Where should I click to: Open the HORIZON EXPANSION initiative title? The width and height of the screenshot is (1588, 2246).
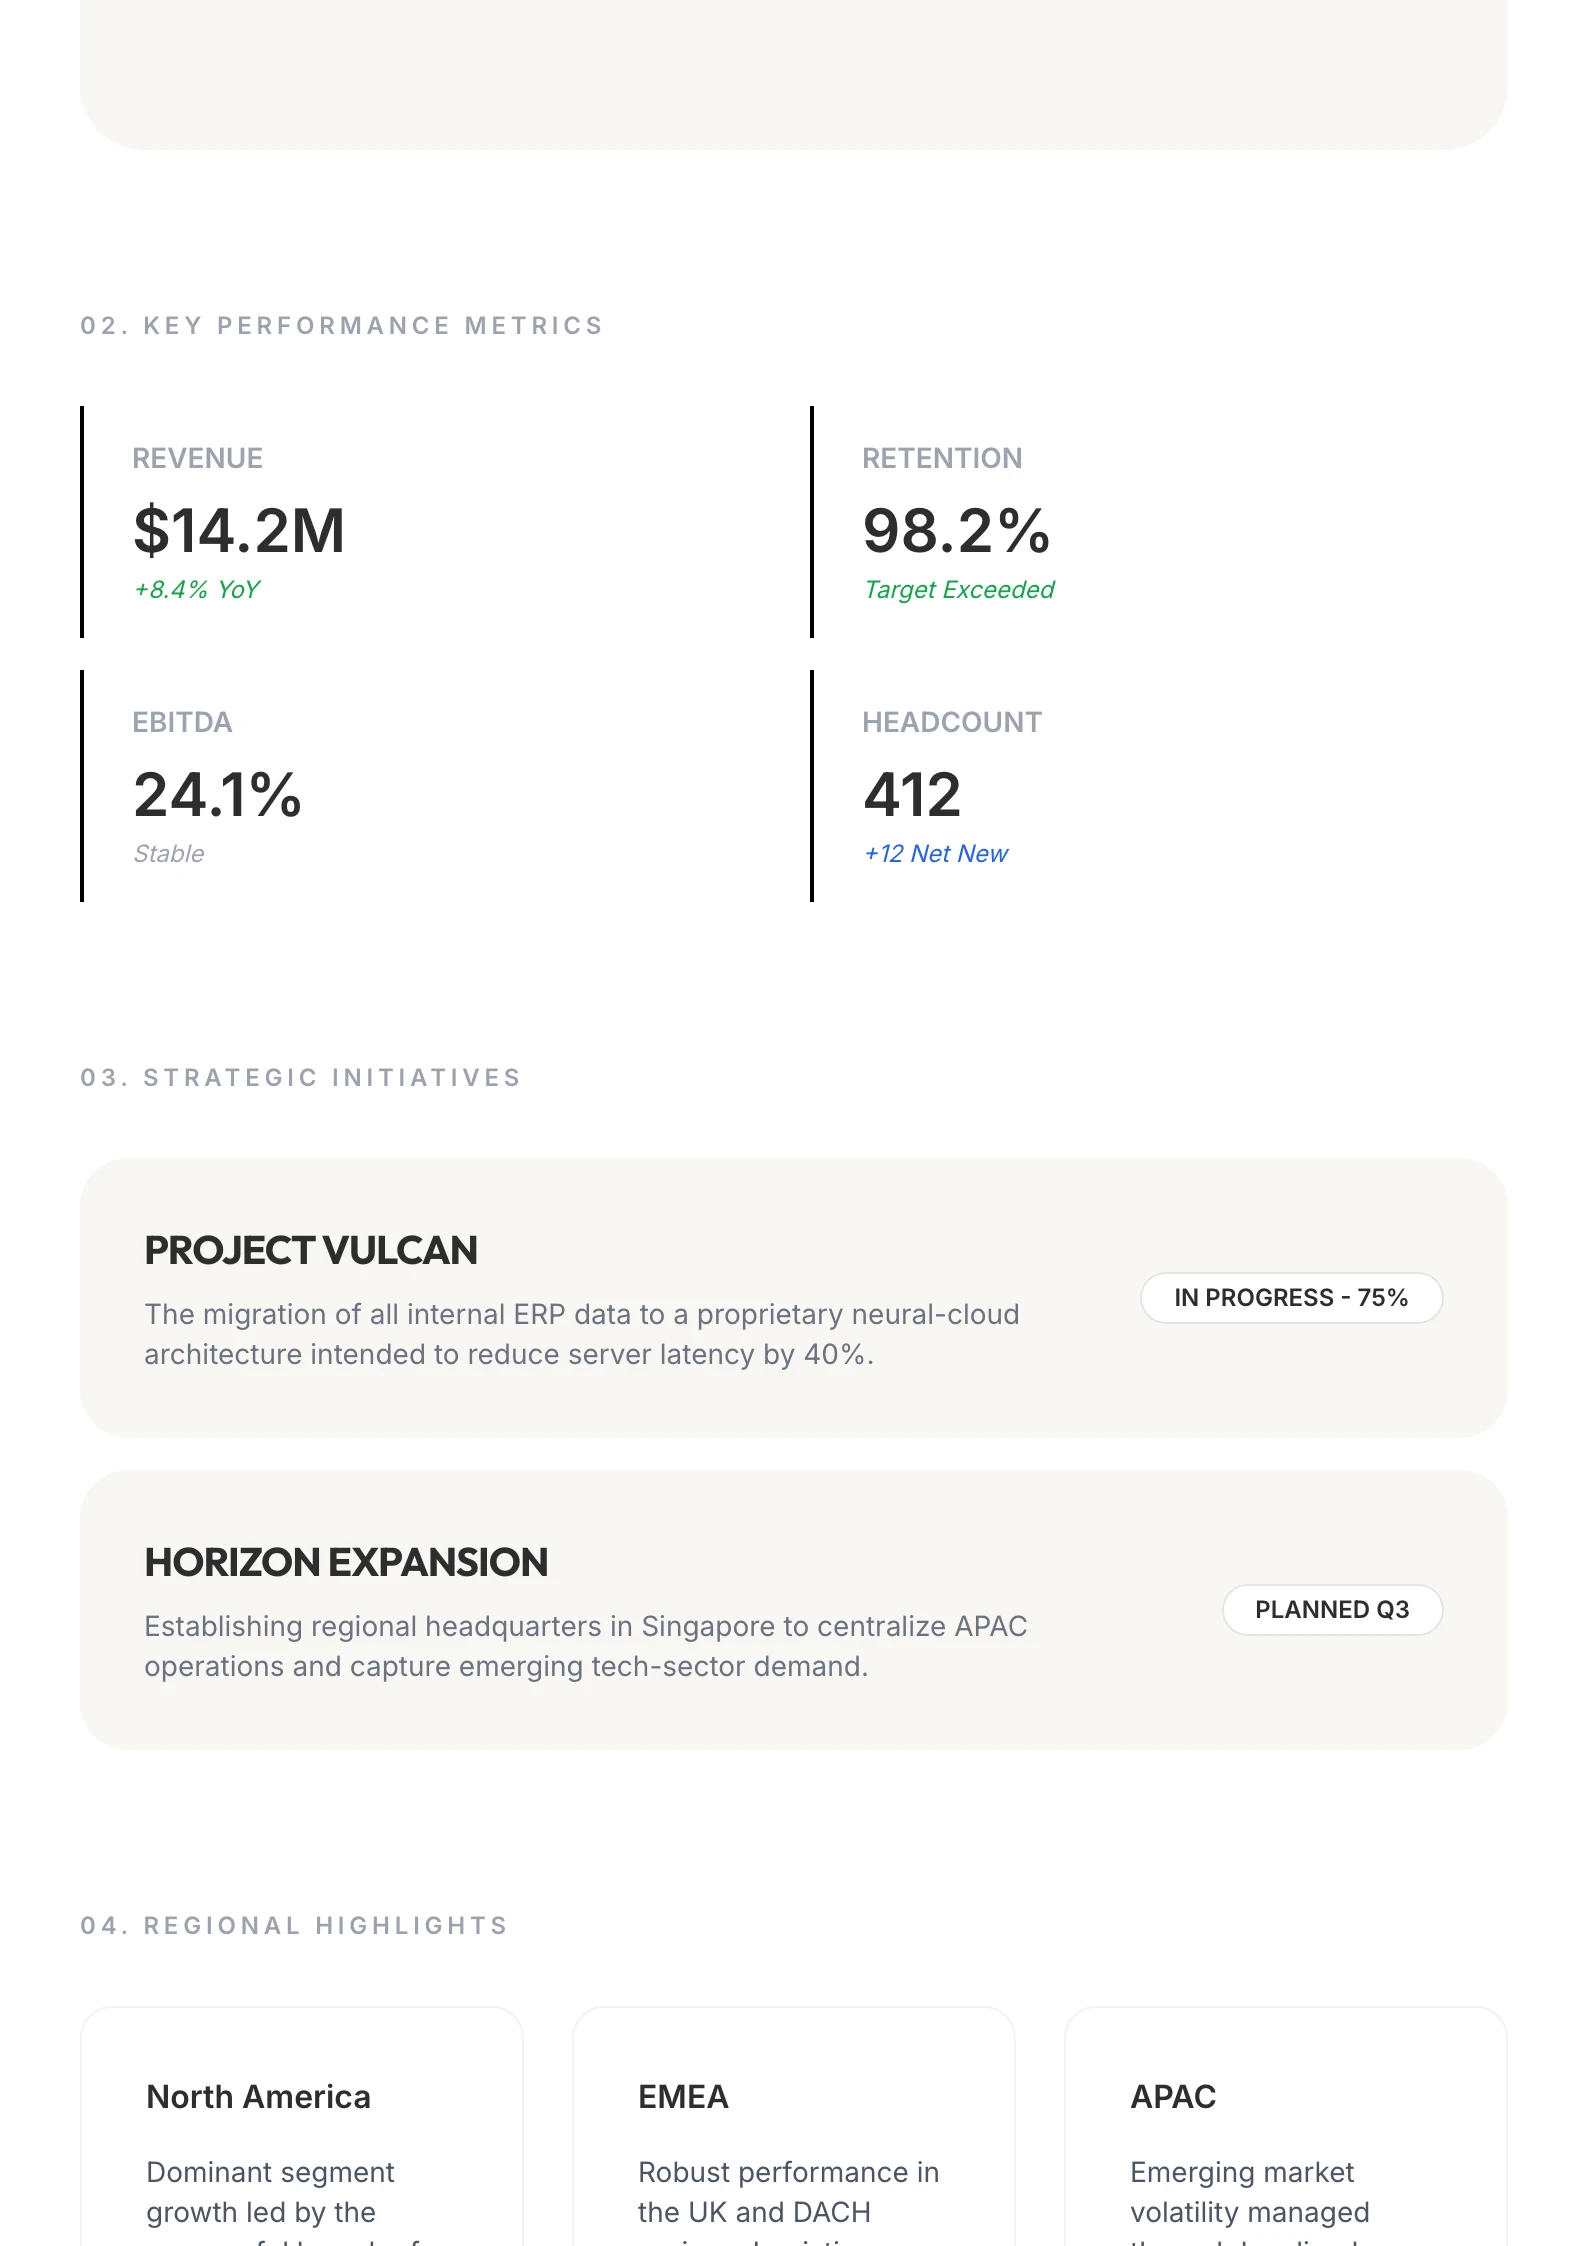[346, 1563]
